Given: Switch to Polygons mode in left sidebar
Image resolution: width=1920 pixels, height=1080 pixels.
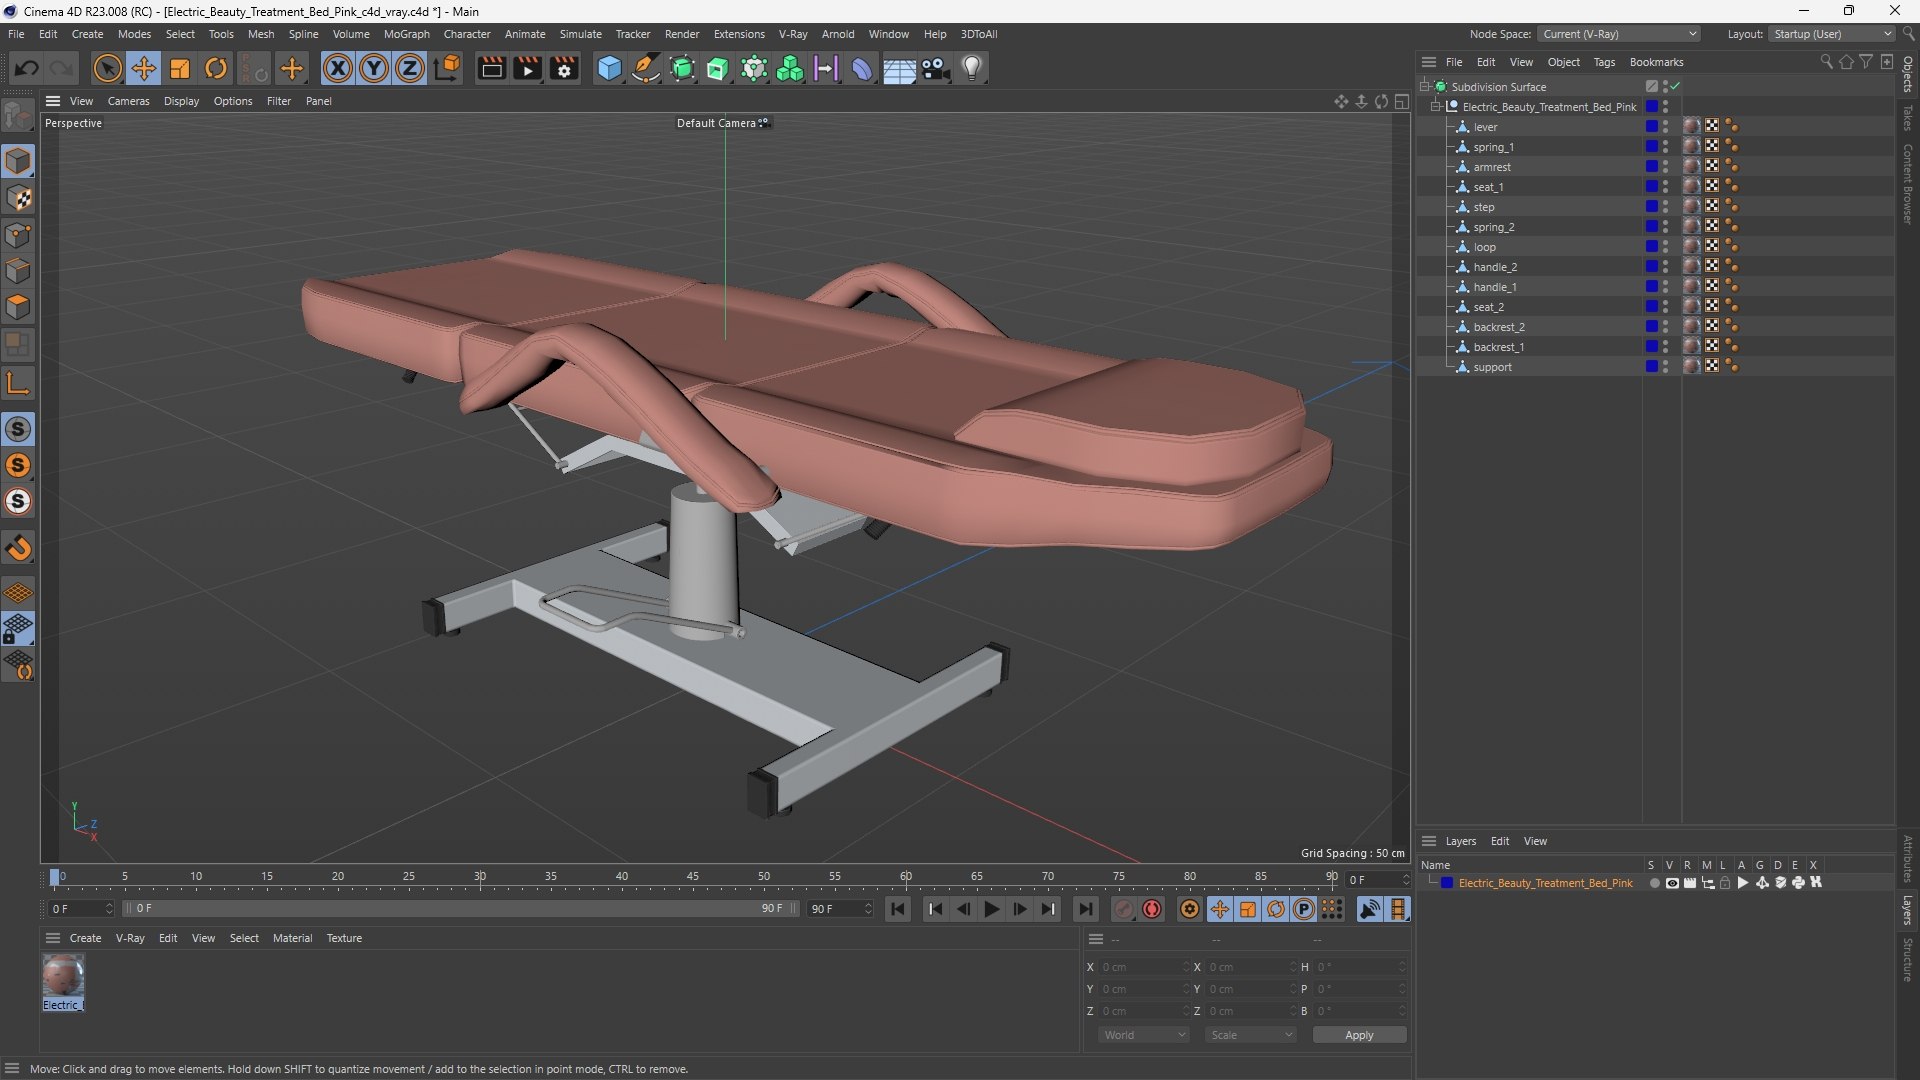Looking at the screenshot, I should pos(18,307).
